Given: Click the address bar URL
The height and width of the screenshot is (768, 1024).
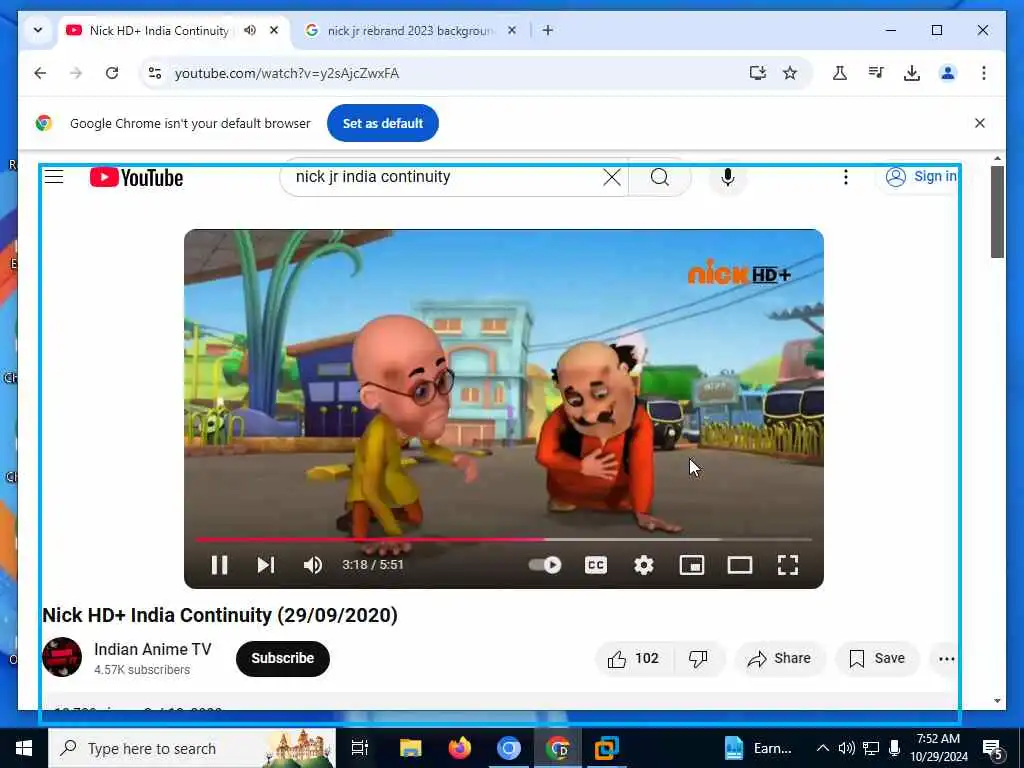Looking at the screenshot, I should (x=287, y=73).
